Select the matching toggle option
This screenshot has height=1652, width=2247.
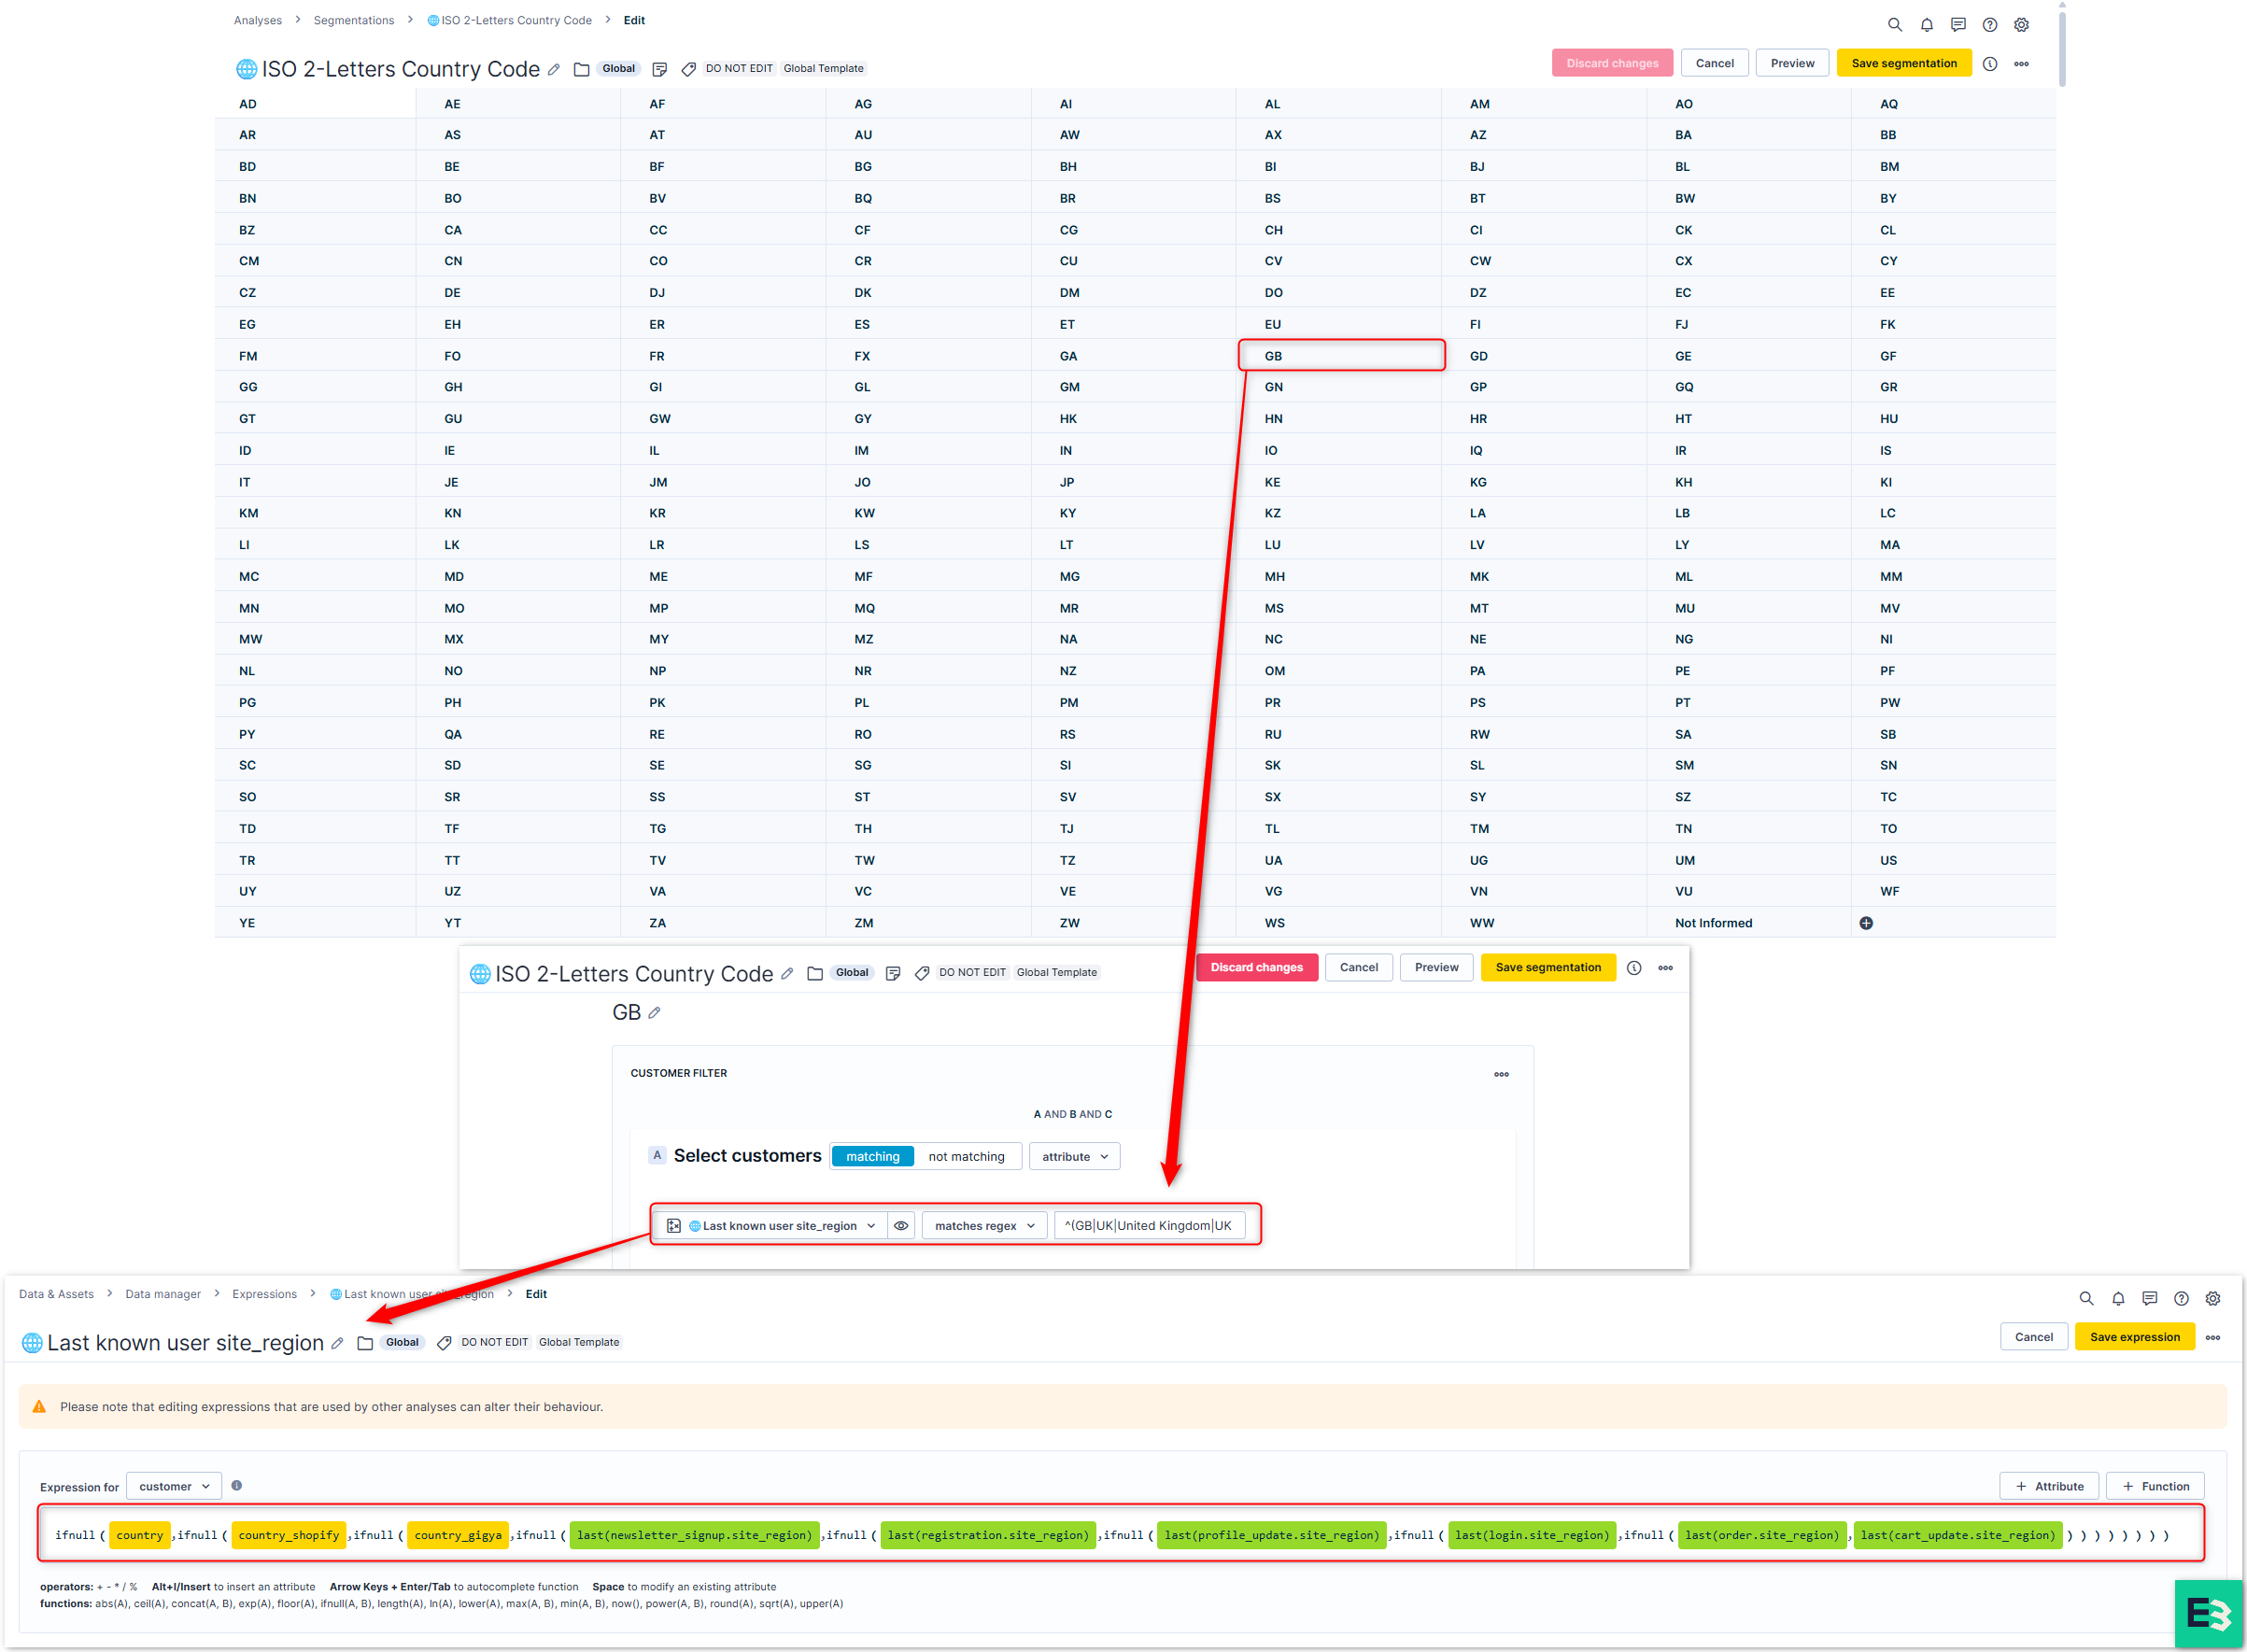tap(872, 1156)
